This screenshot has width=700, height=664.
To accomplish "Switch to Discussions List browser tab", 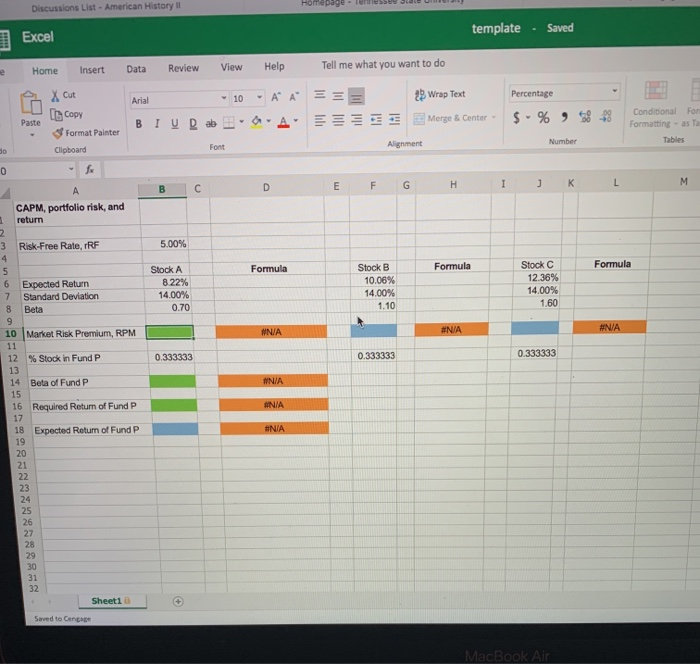I will (x=106, y=7).
